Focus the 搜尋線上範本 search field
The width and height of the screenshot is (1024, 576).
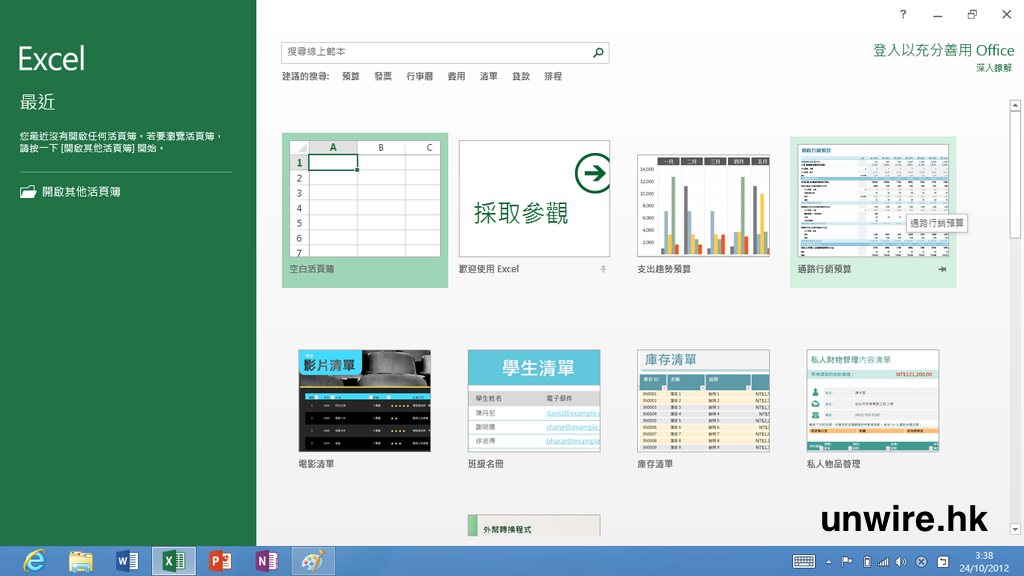(435, 52)
